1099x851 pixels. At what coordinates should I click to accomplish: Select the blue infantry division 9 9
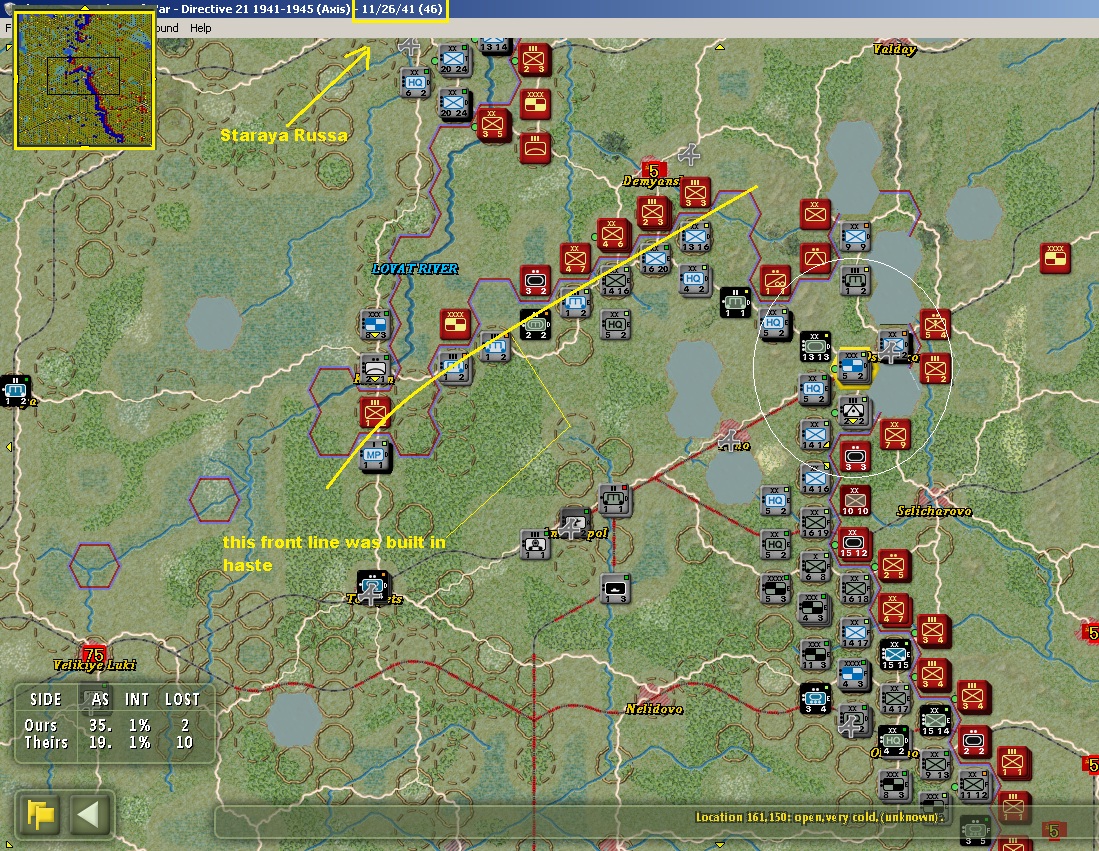pos(854,238)
